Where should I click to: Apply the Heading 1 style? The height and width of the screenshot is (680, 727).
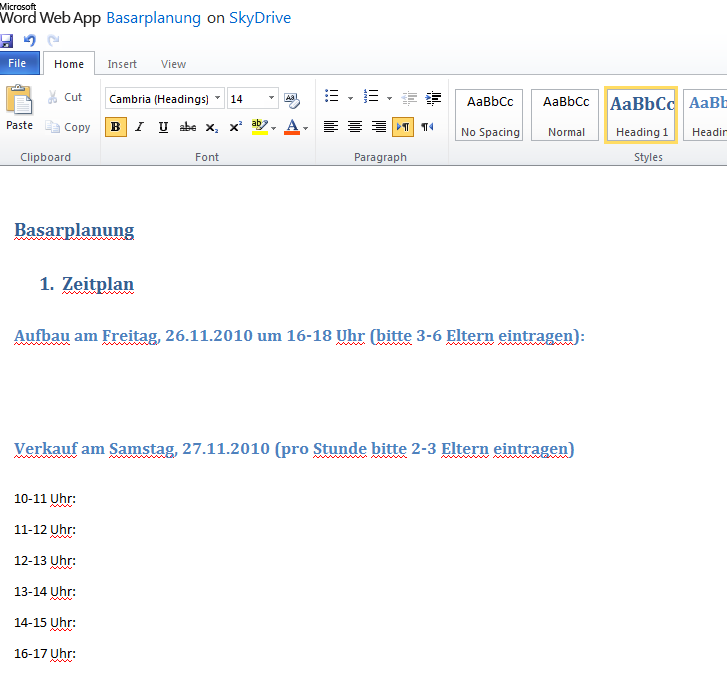pyautogui.click(x=641, y=115)
